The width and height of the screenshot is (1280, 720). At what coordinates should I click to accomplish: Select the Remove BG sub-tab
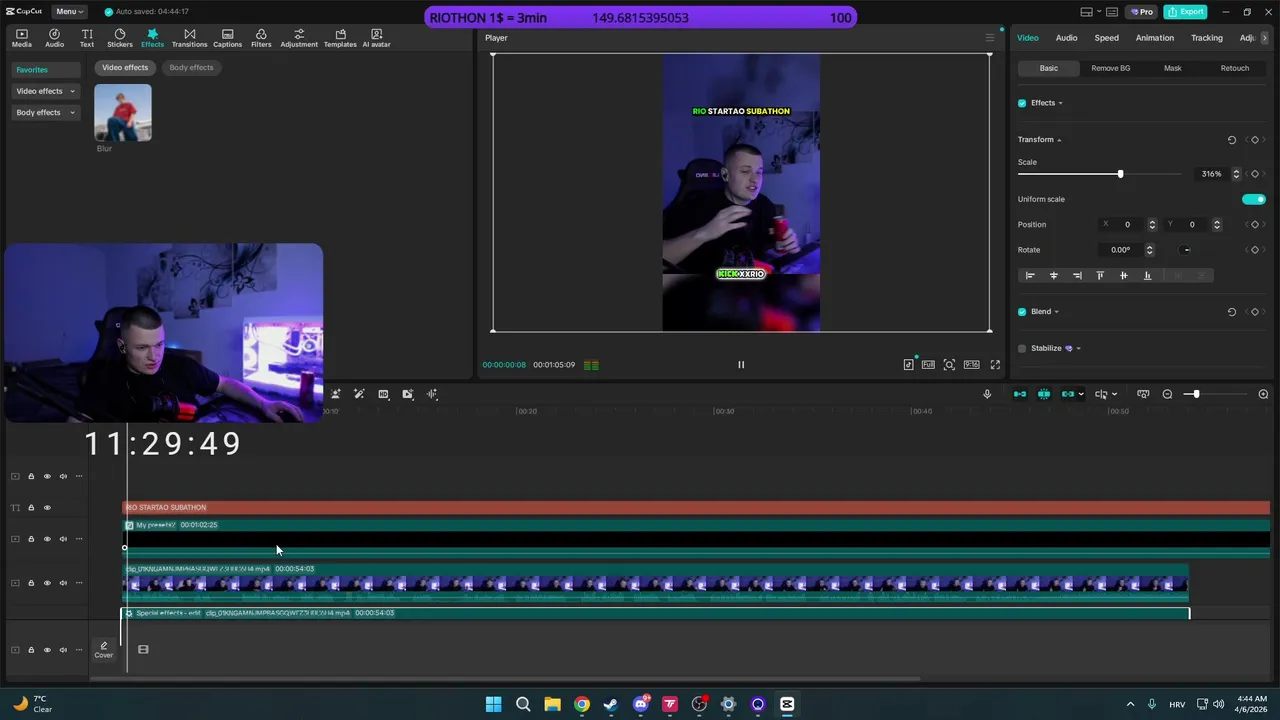1110,68
